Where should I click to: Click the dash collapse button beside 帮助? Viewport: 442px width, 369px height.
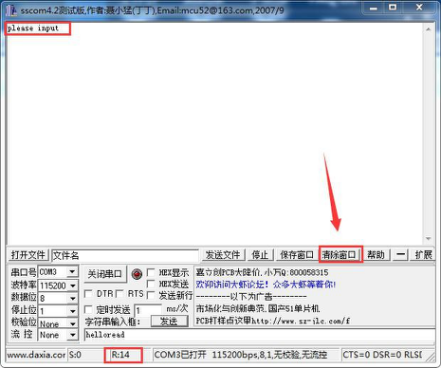[x=400, y=255]
